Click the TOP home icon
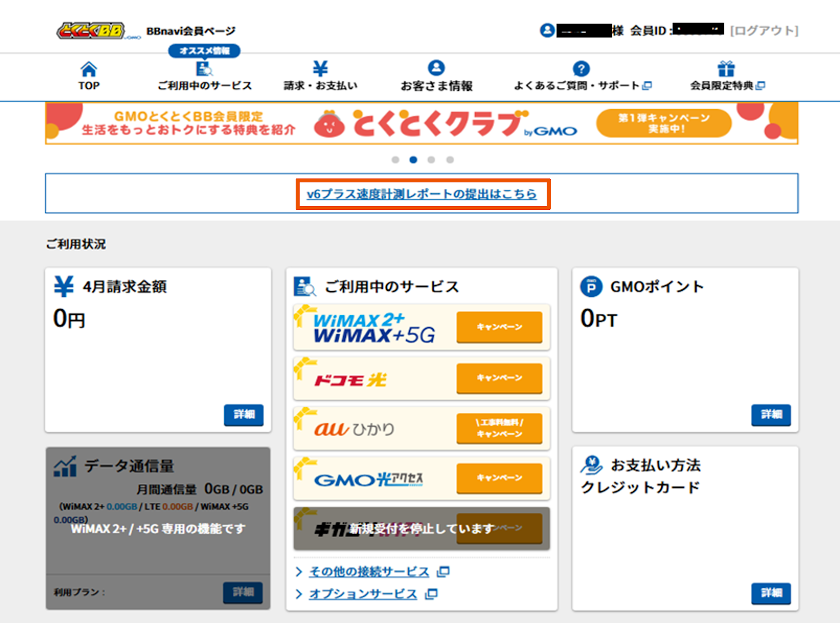The height and width of the screenshot is (623, 840). 89,70
